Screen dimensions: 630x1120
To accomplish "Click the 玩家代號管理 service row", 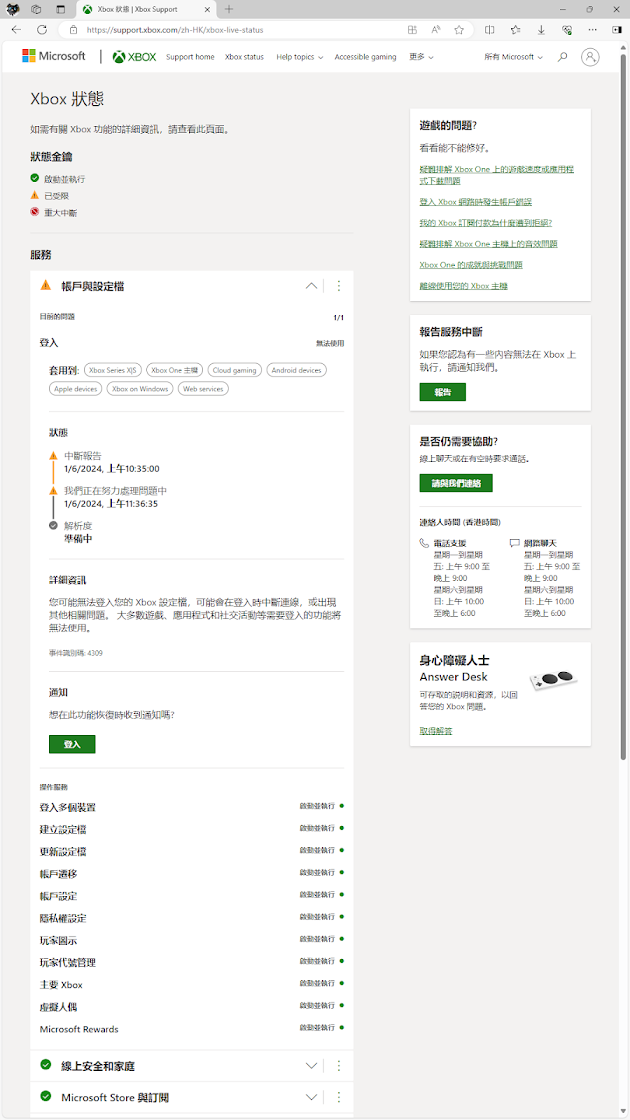I will [x=191, y=963].
